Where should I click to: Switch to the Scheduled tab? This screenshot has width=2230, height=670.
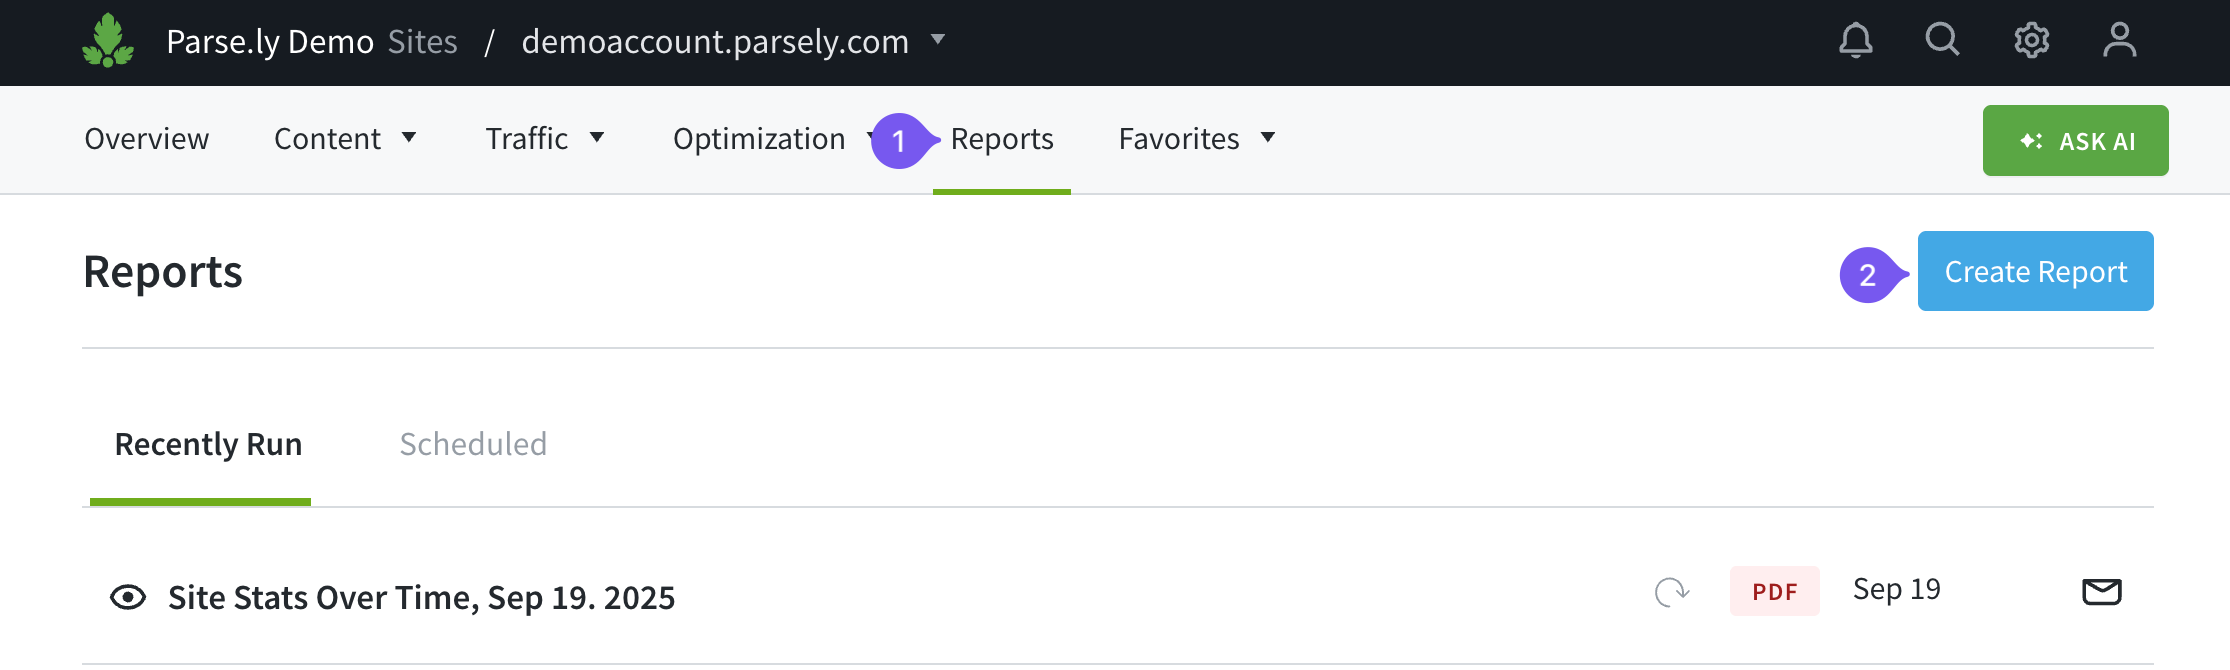(473, 445)
